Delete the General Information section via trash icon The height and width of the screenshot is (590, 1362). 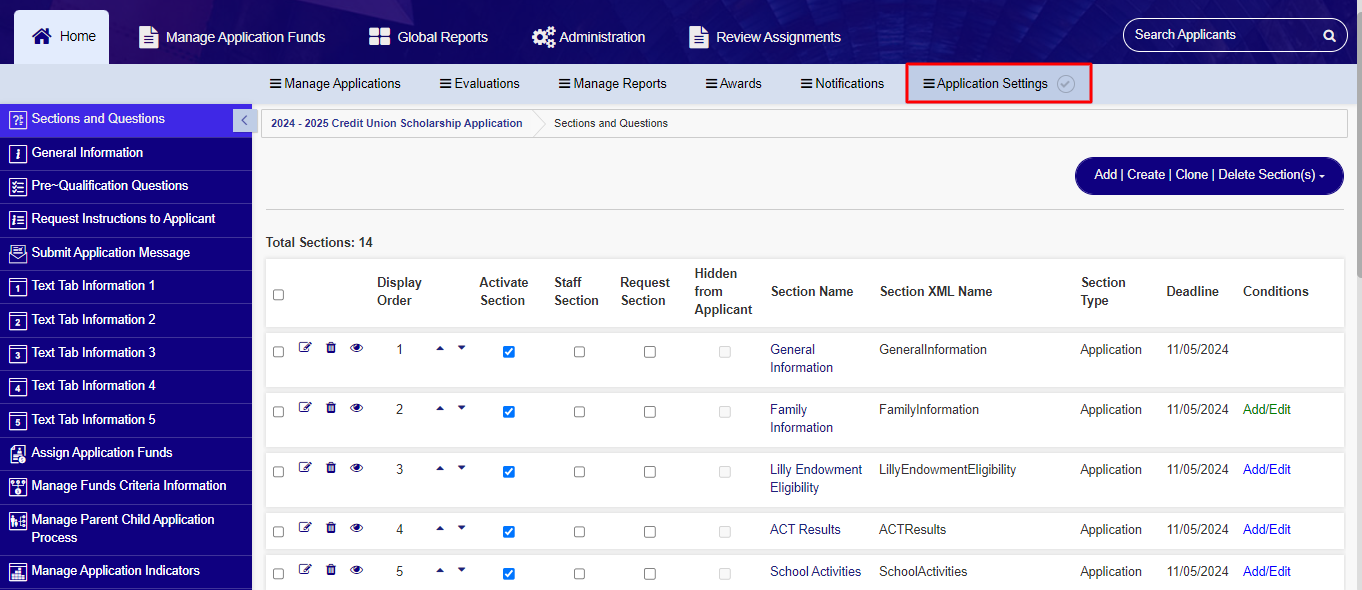pyautogui.click(x=331, y=348)
